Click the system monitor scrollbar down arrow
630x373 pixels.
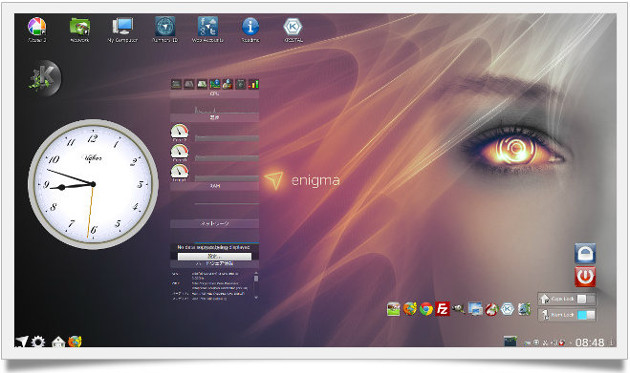(x=256, y=297)
